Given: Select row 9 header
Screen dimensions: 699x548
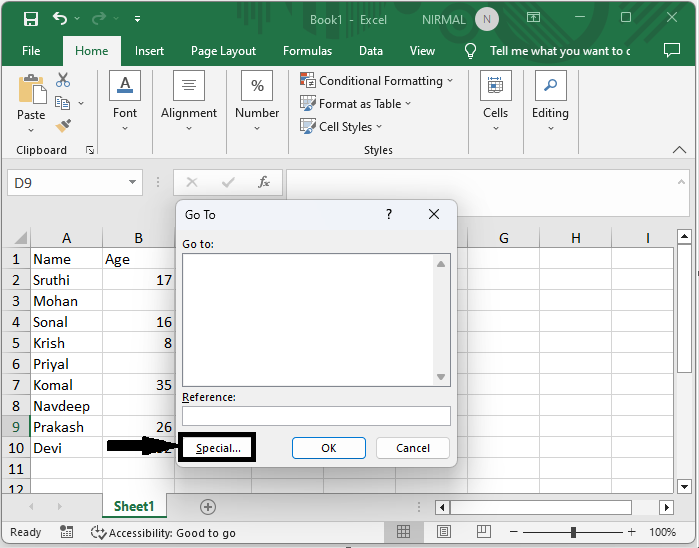Looking at the screenshot, I should (16, 427).
